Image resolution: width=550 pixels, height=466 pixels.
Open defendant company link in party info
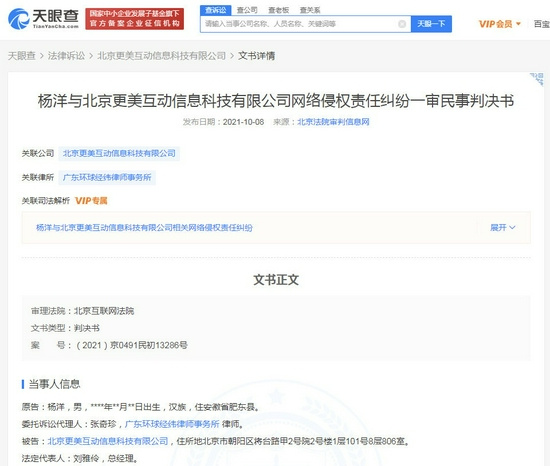click(108, 441)
